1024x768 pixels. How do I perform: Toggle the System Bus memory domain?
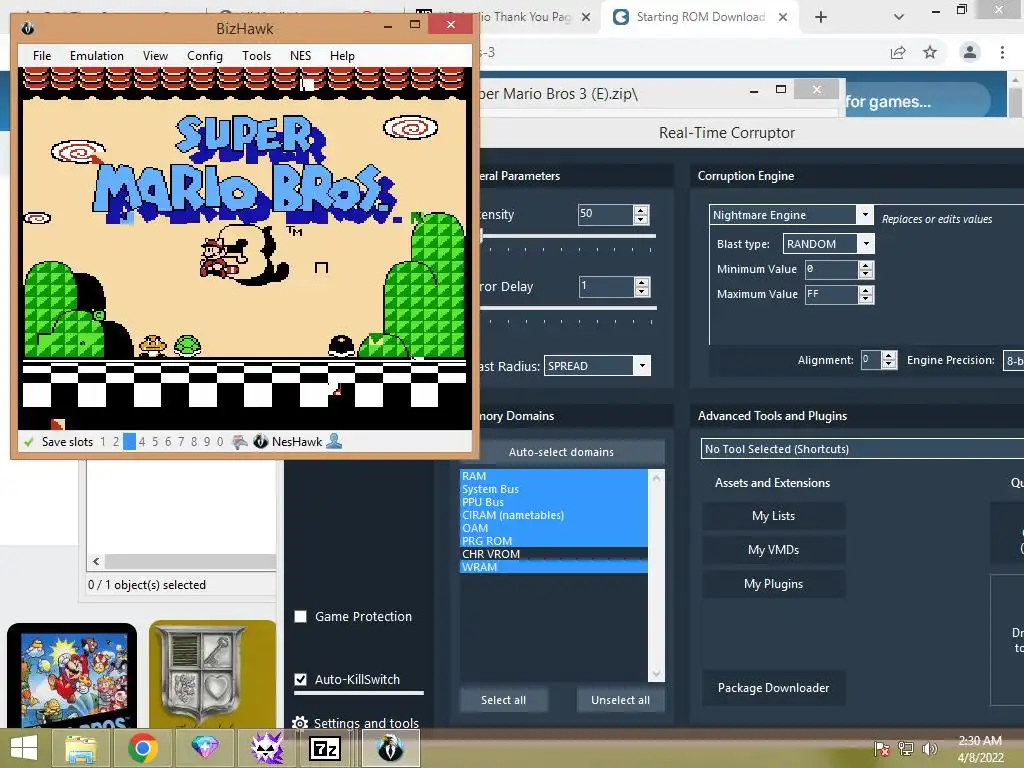pyautogui.click(x=554, y=489)
